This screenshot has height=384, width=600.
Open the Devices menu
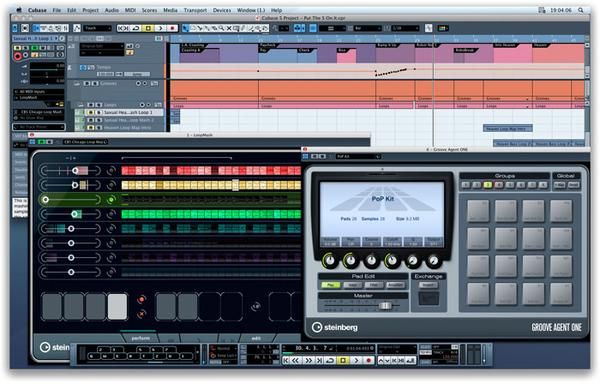(x=222, y=10)
